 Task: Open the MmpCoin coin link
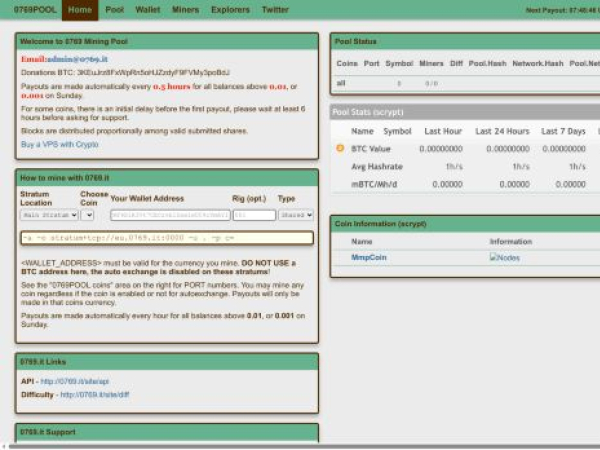368,257
